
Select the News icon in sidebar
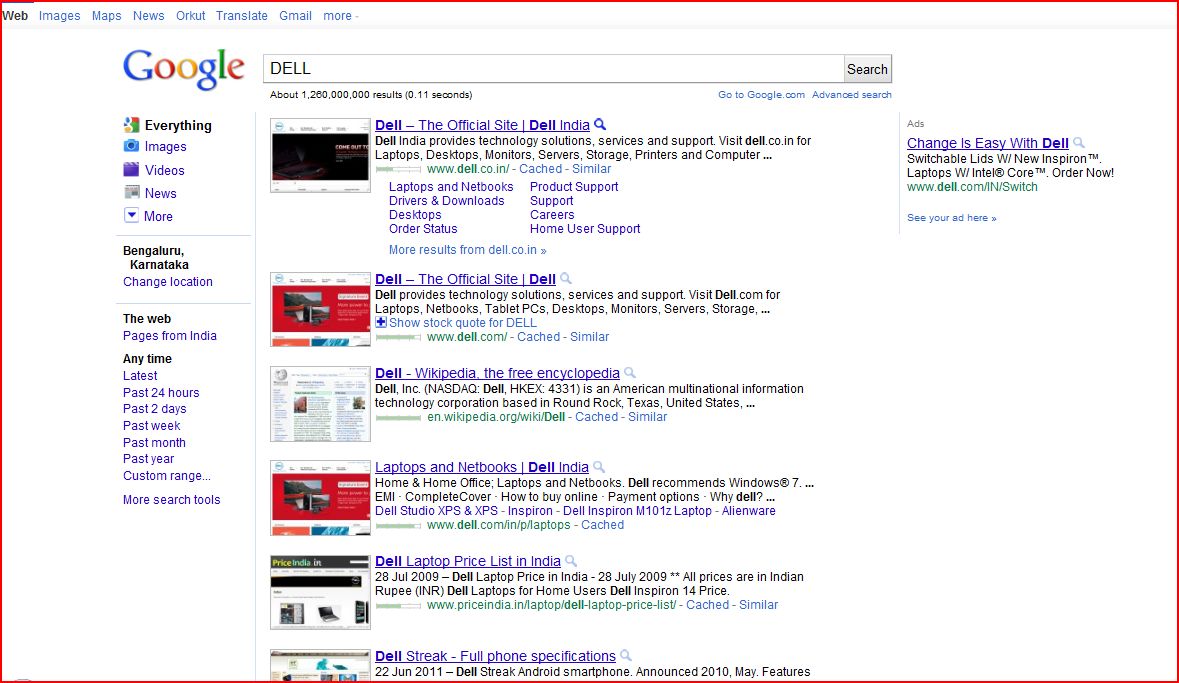click(x=132, y=193)
